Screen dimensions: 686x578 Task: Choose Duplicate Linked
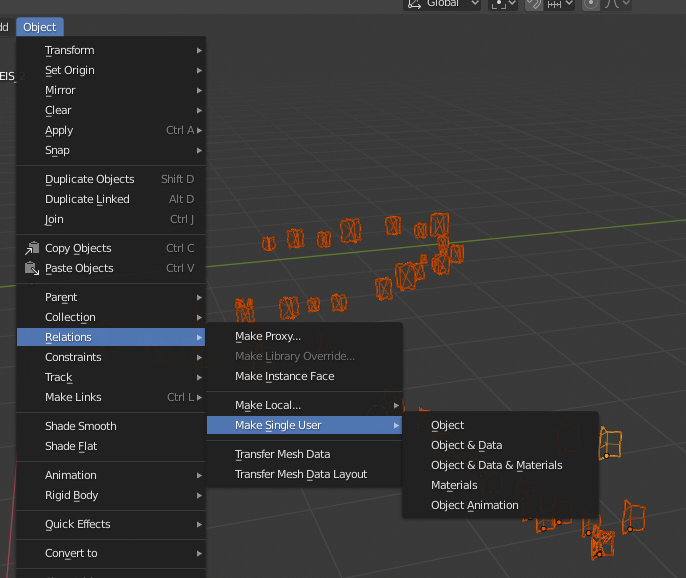pos(111,200)
